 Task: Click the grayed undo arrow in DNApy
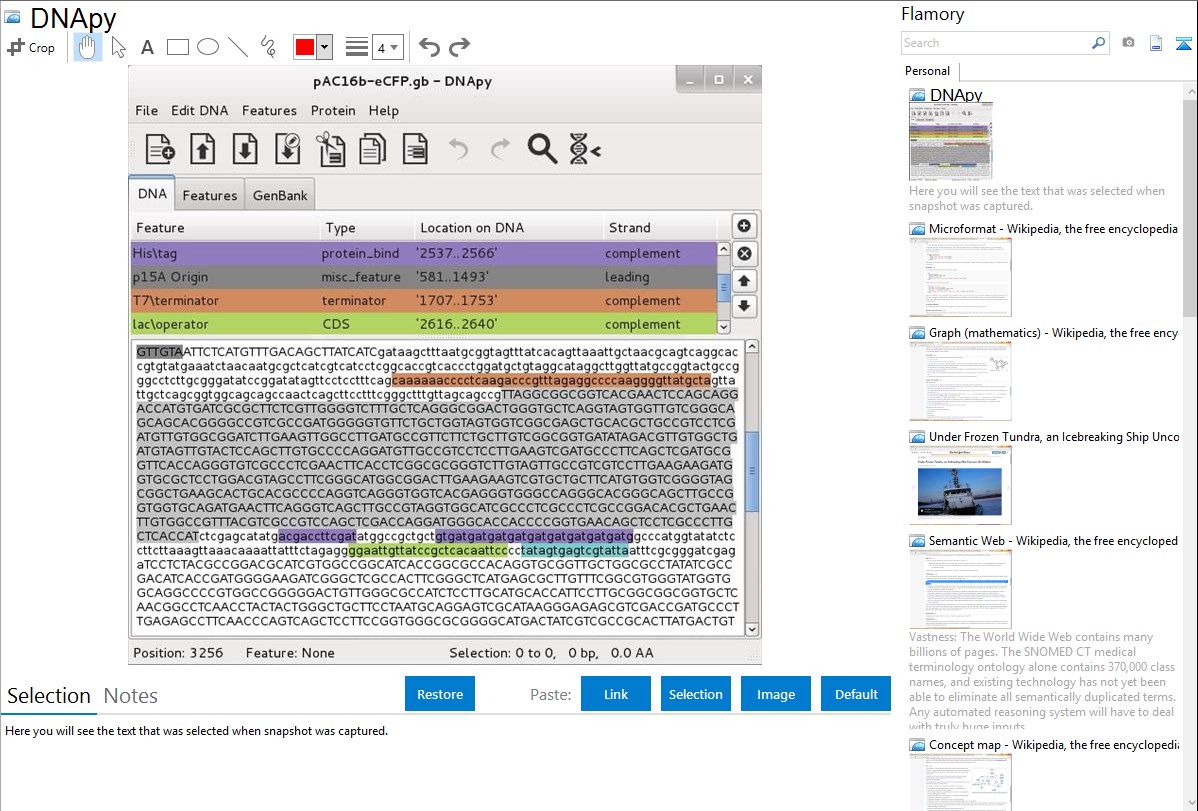coord(458,149)
